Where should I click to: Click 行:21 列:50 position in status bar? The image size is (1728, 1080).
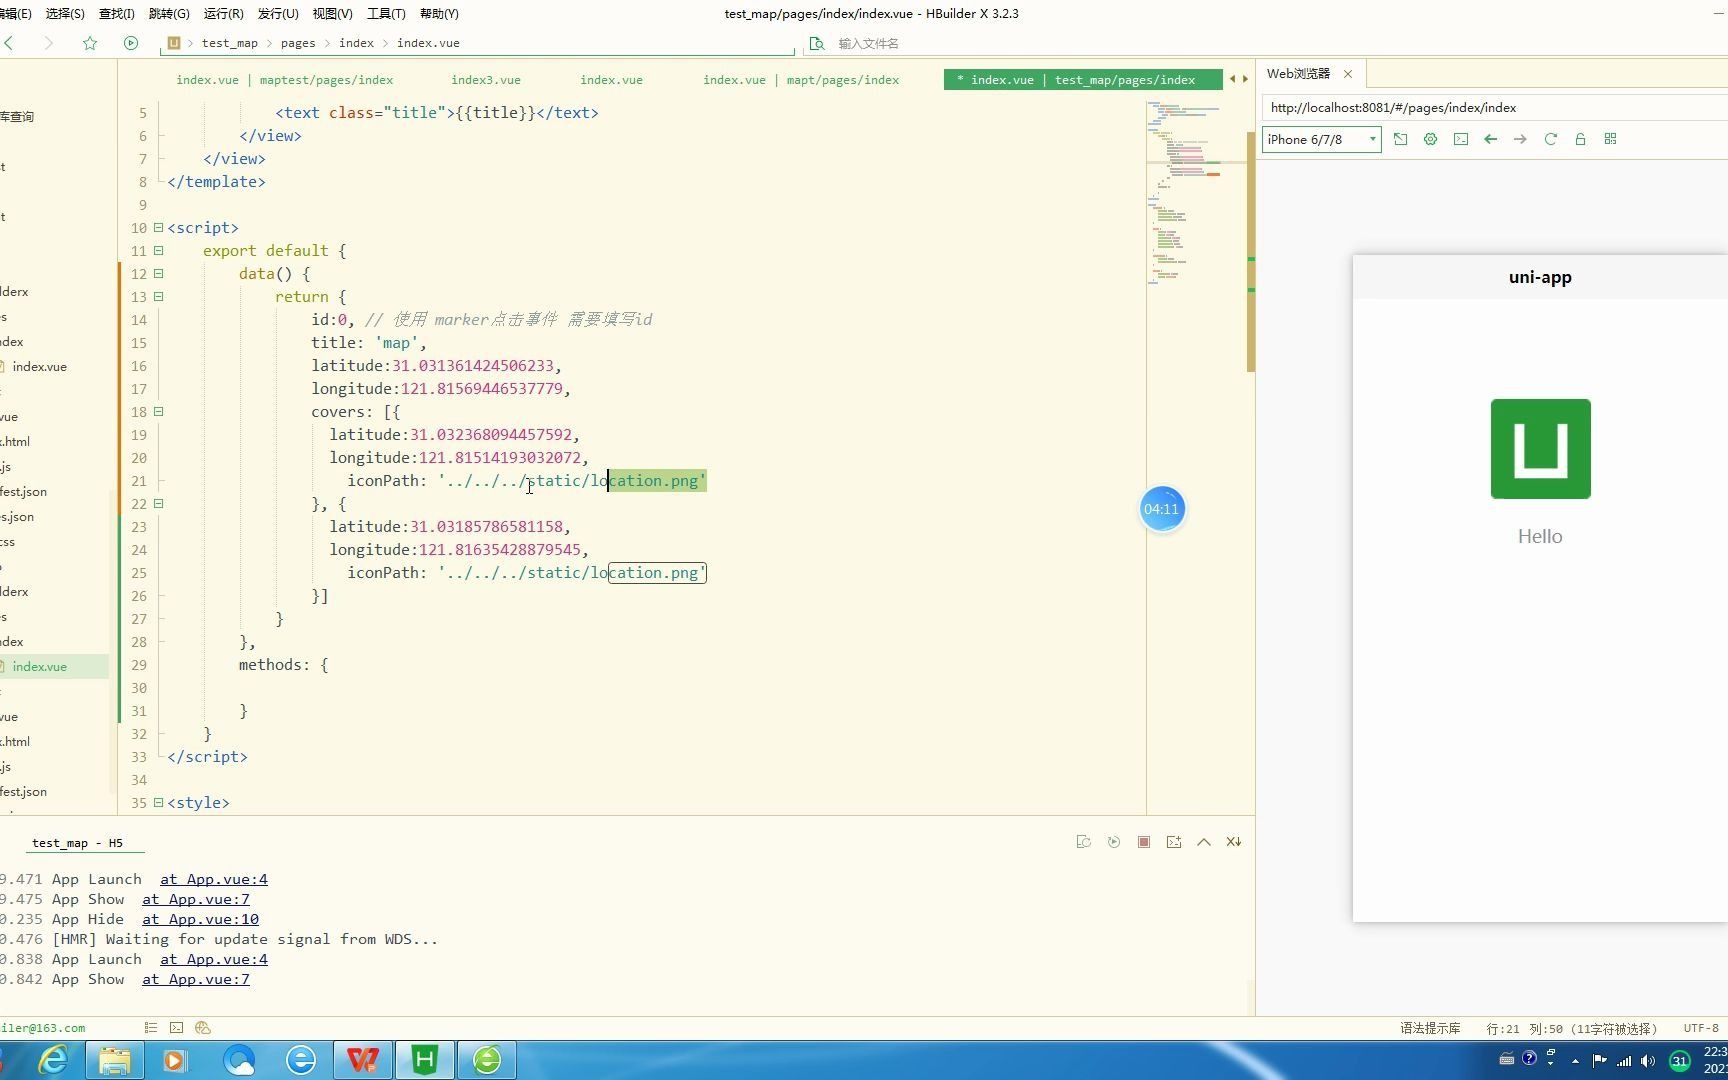(x=1571, y=1028)
